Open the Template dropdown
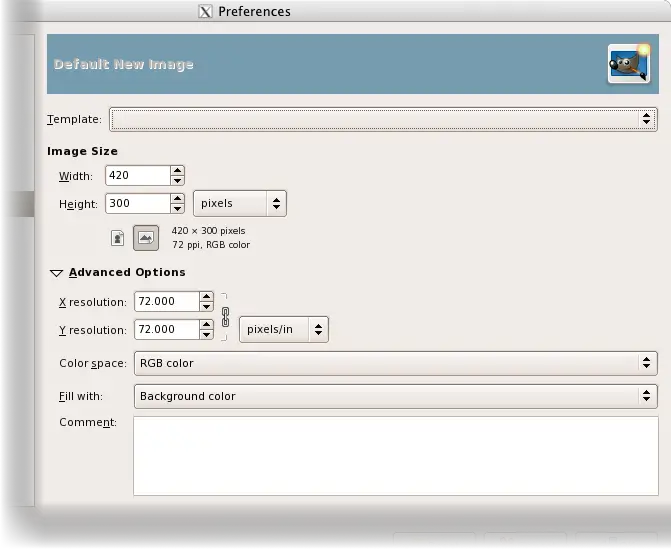This screenshot has width=671, height=549. tap(383, 119)
